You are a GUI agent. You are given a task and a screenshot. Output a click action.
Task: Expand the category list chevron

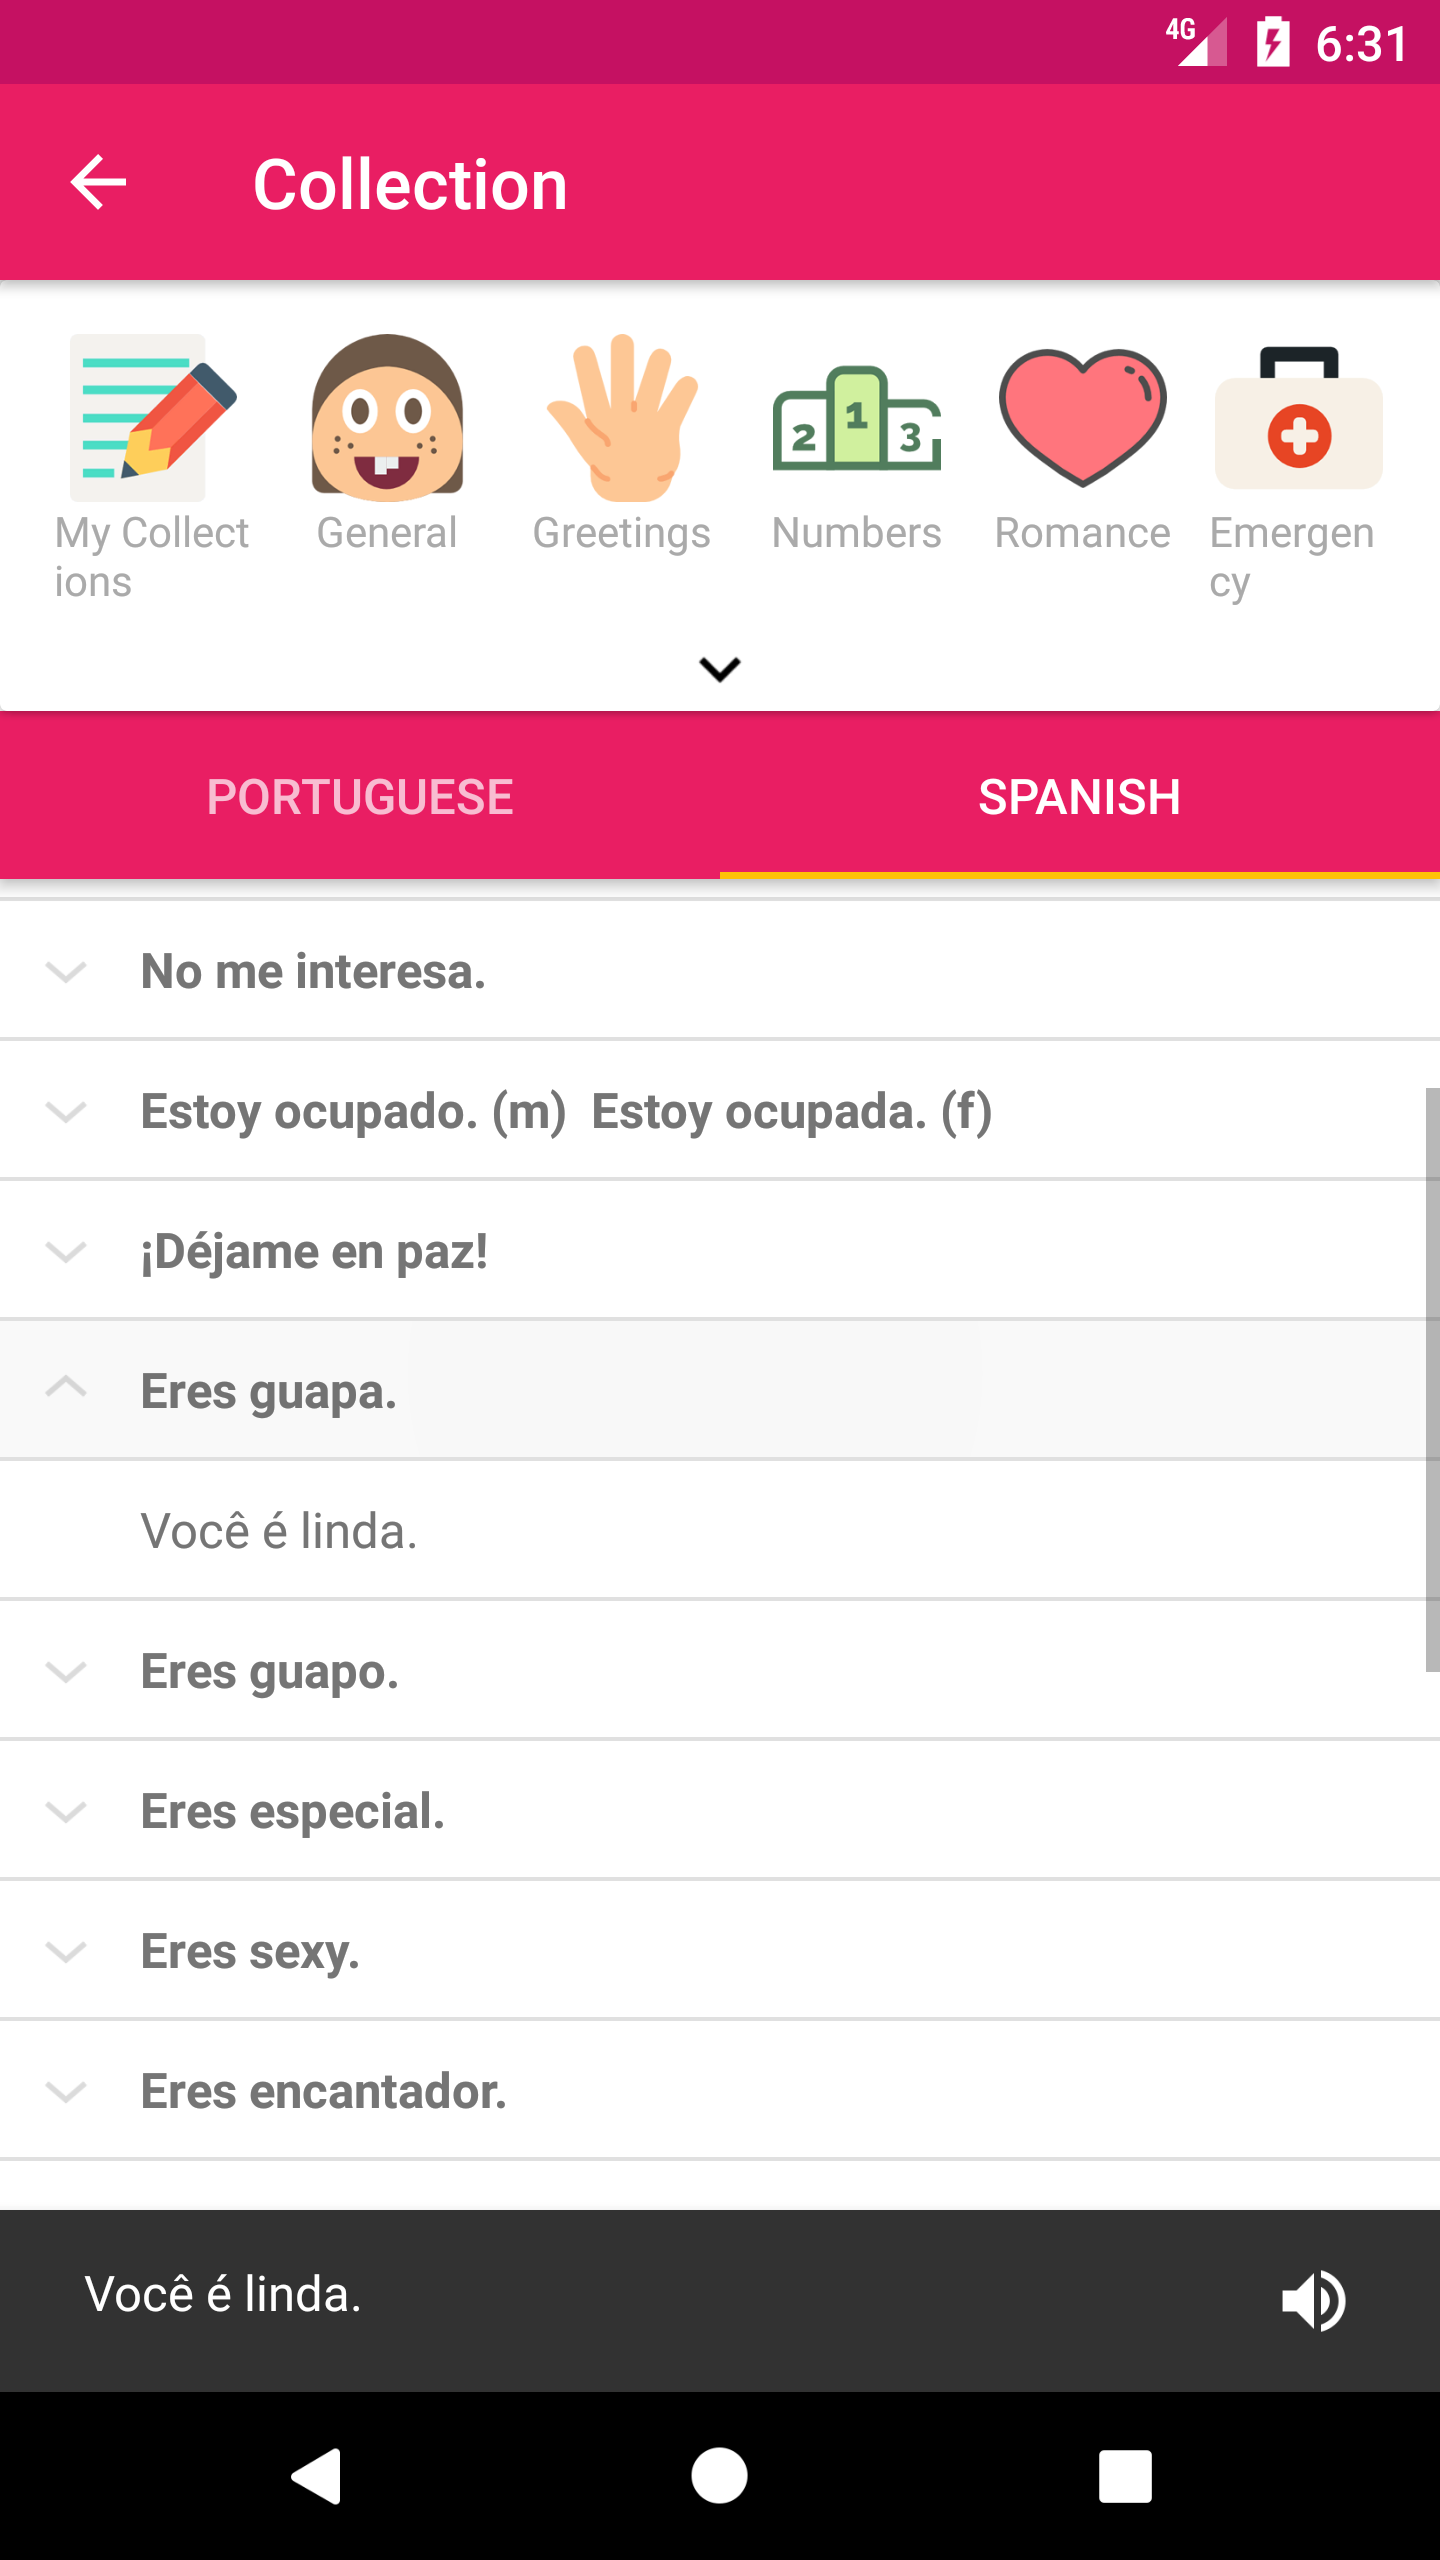(x=720, y=668)
